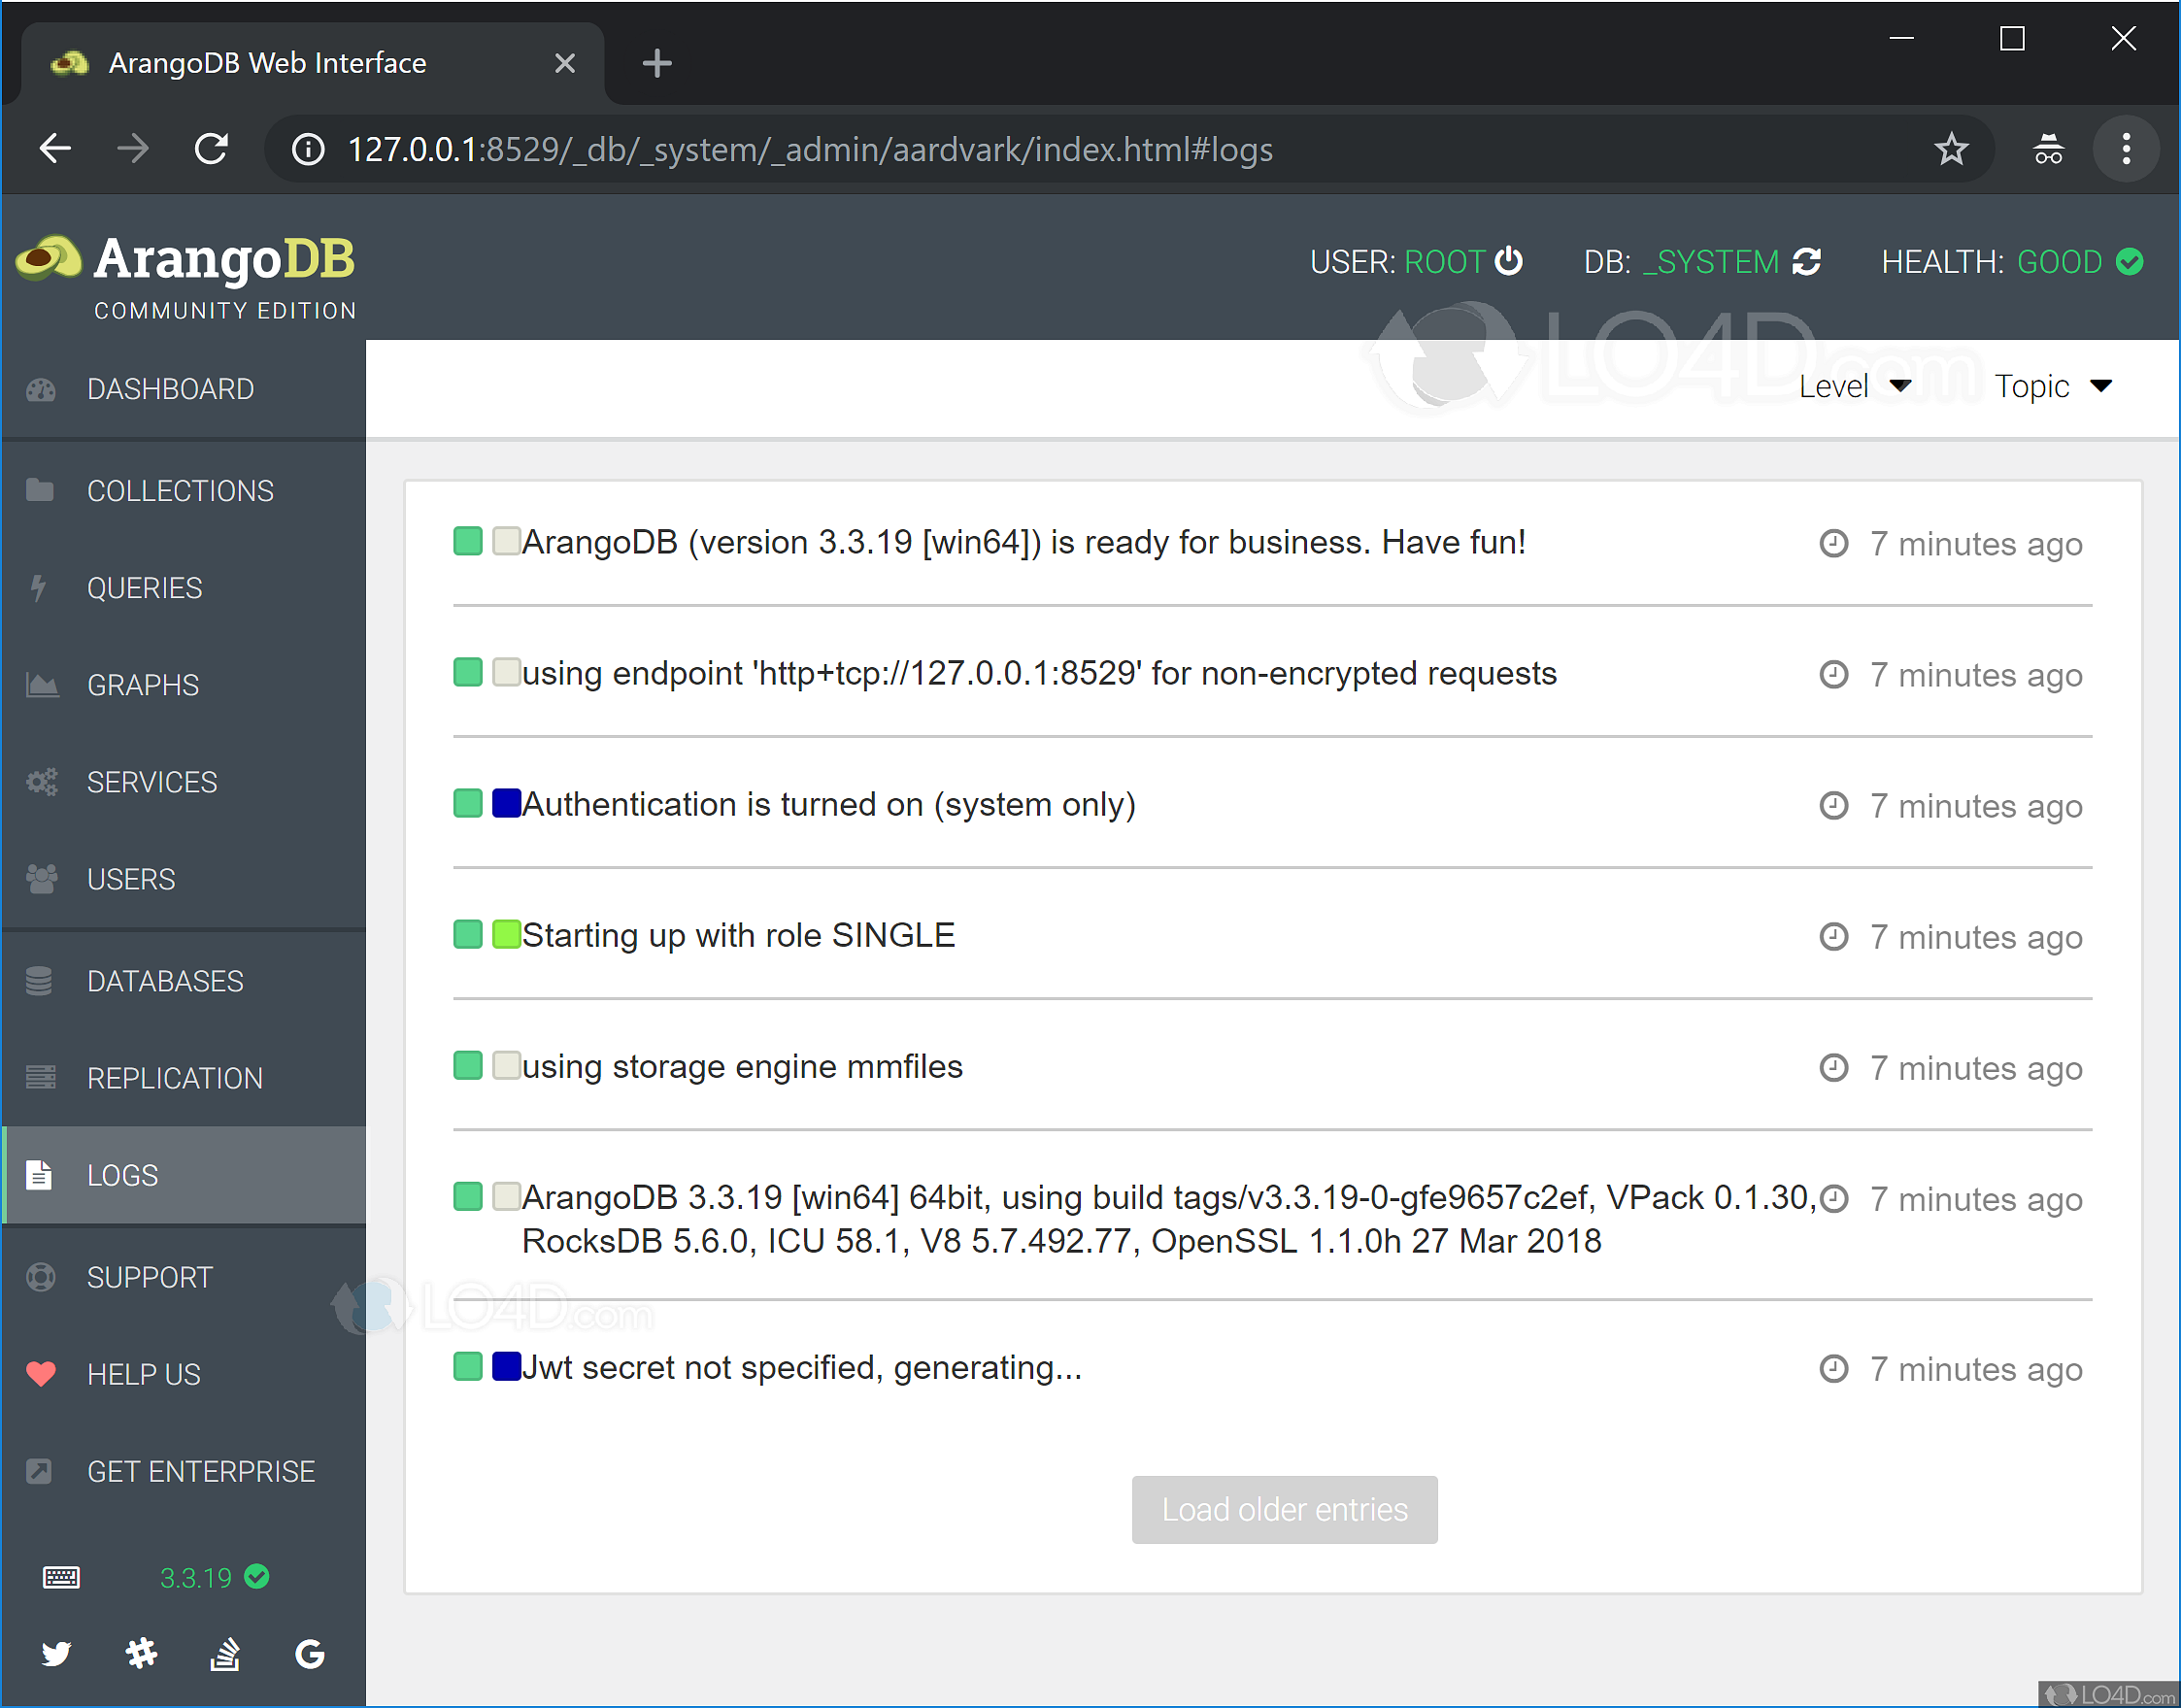The height and width of the screenshot is (1708, 2181).
Task: Select the Logs menu entry
Action: [122, 1174]
